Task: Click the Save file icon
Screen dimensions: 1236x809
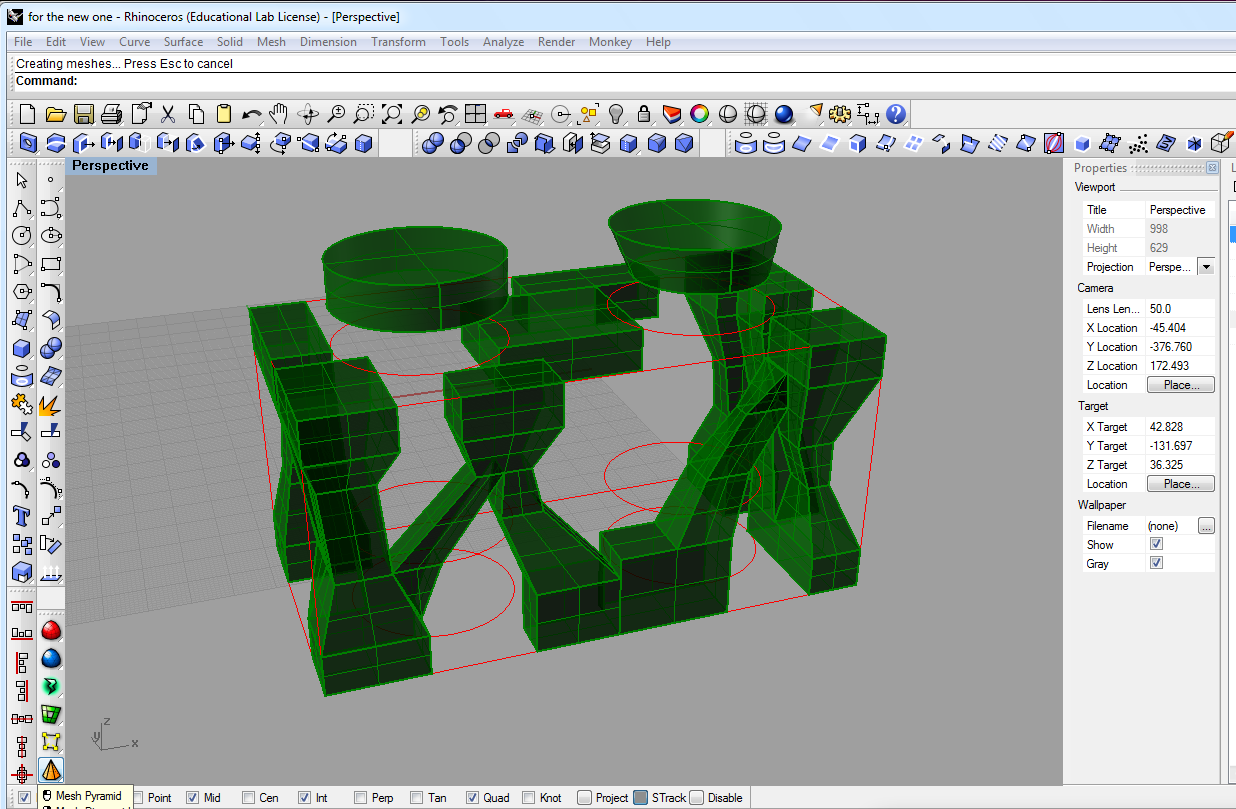Action: coord(84,114)
